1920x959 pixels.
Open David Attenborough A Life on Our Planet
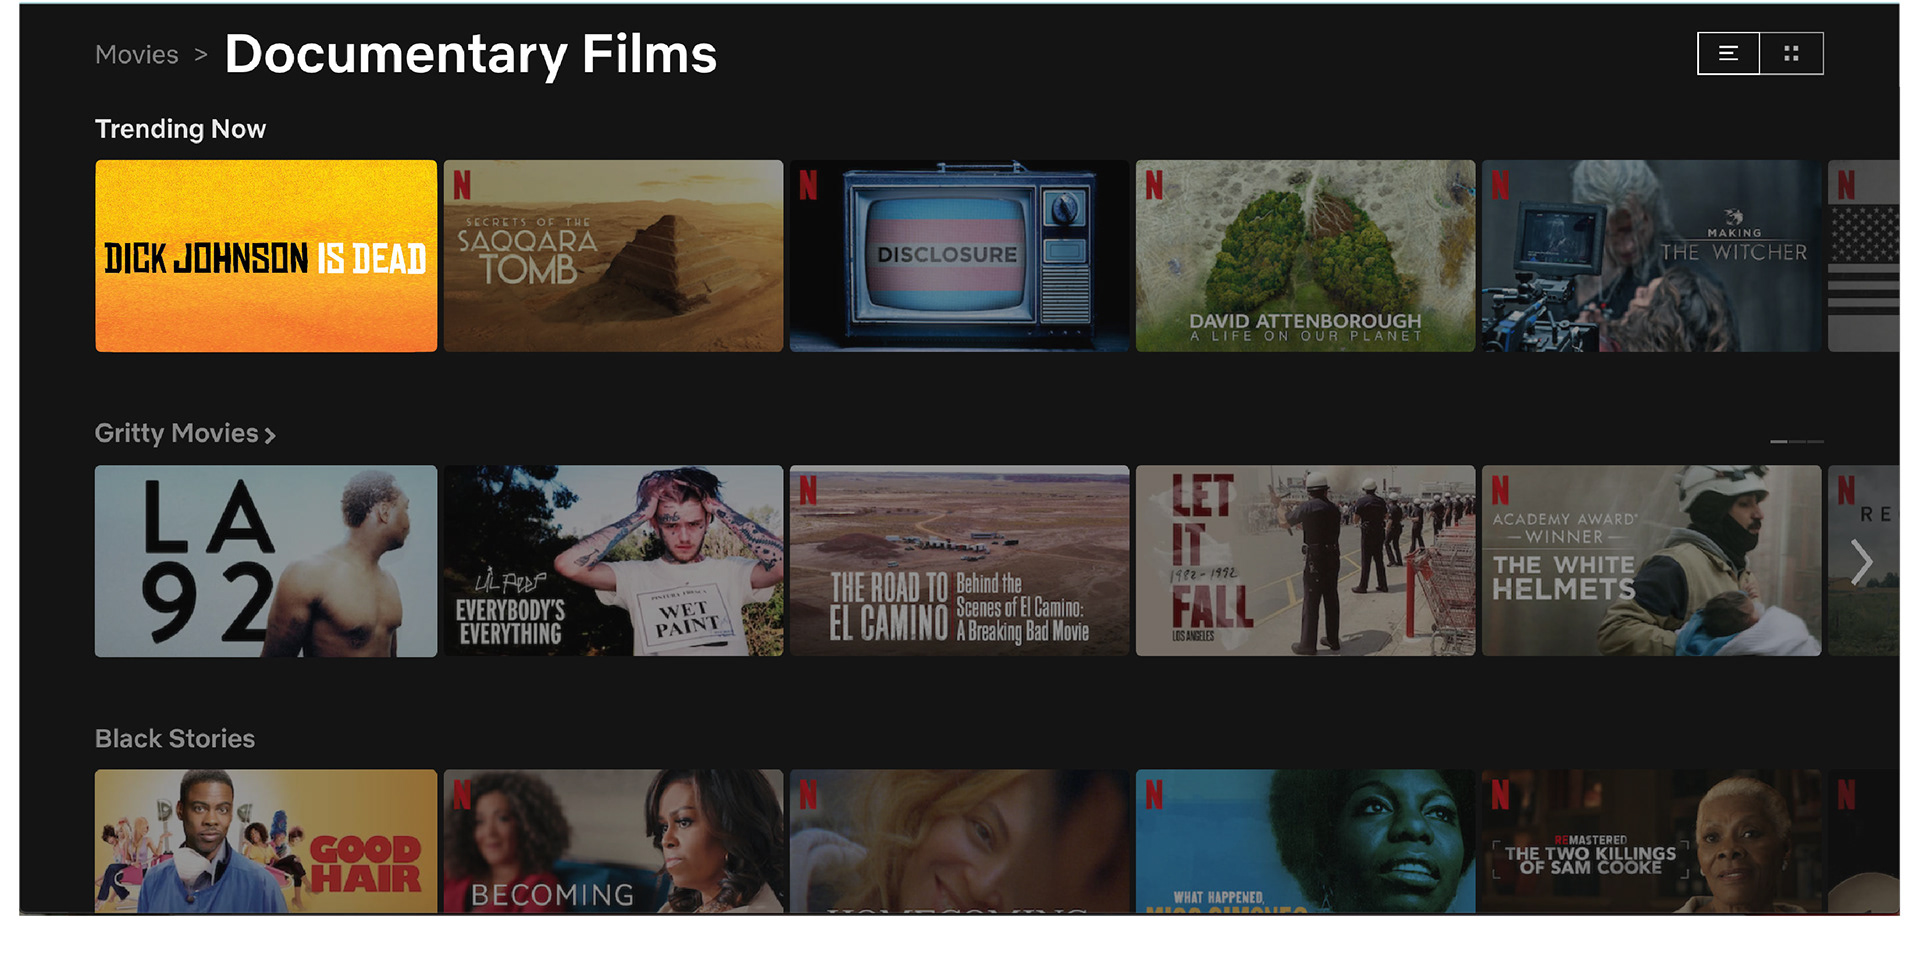point(1305,256)
